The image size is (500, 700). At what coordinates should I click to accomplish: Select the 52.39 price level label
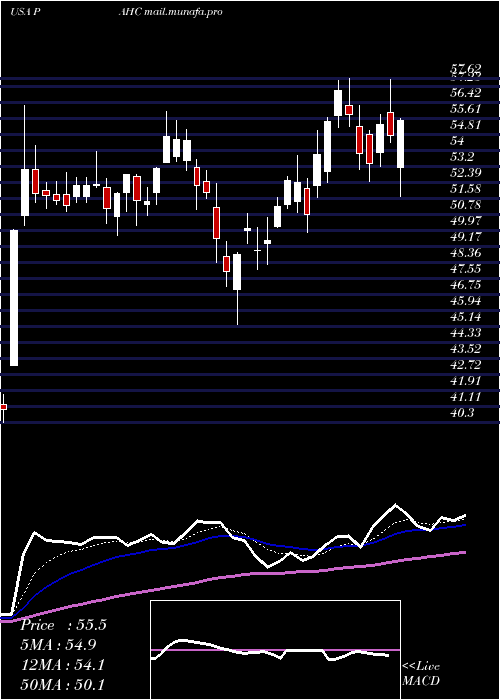coord(466,173)
